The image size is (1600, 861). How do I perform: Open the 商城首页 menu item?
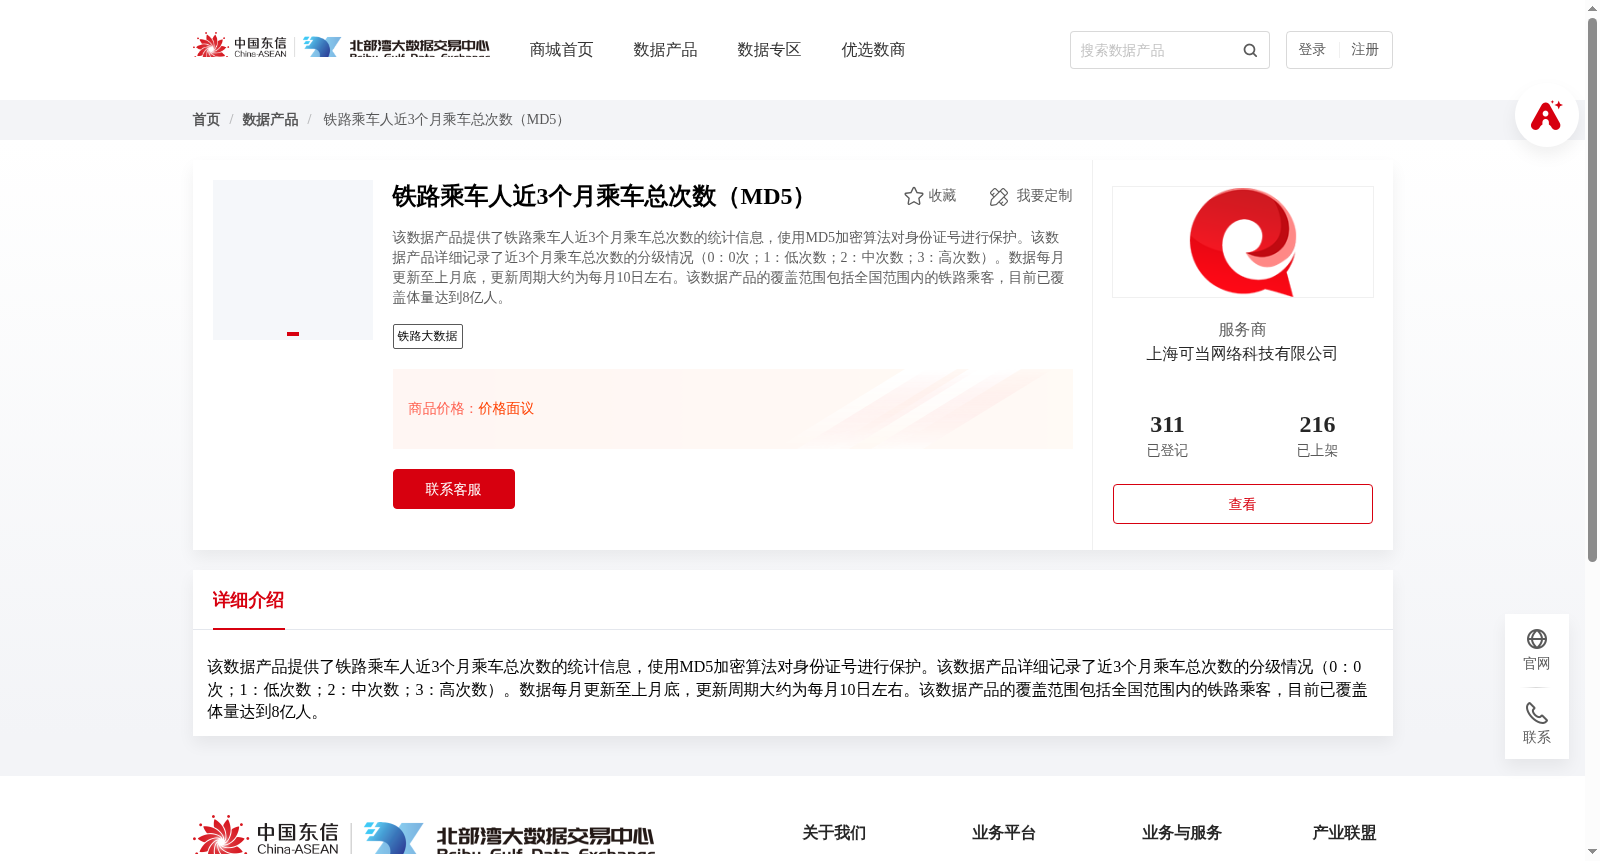point(561,50)
